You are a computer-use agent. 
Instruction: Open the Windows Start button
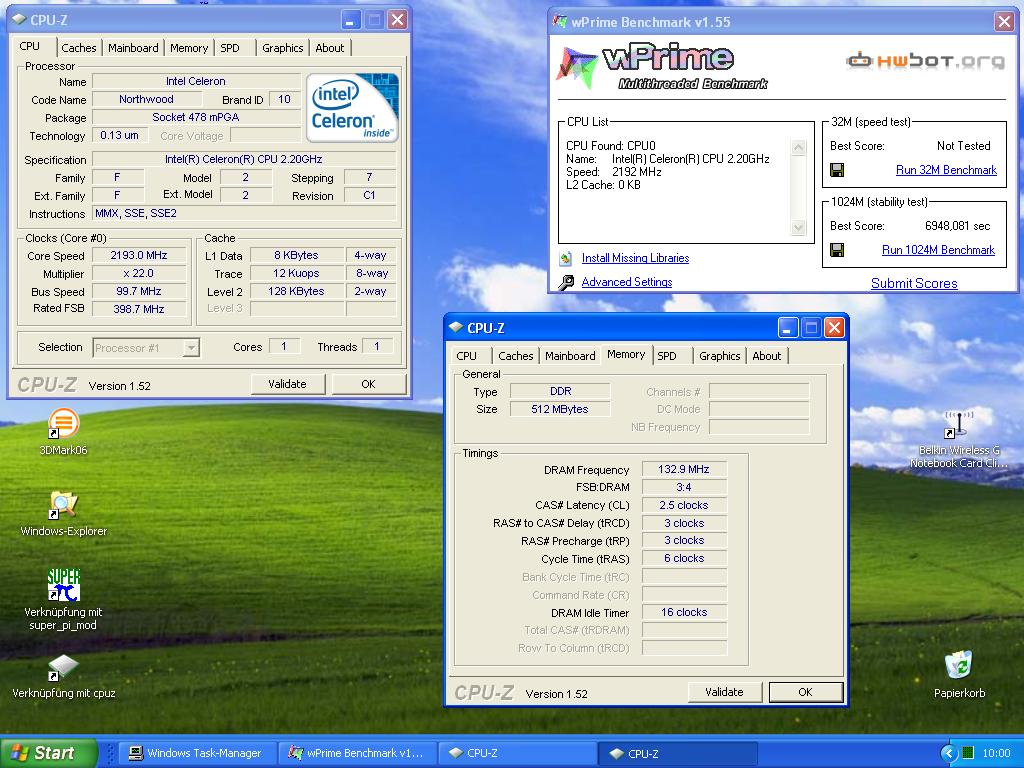pos(48,753)
